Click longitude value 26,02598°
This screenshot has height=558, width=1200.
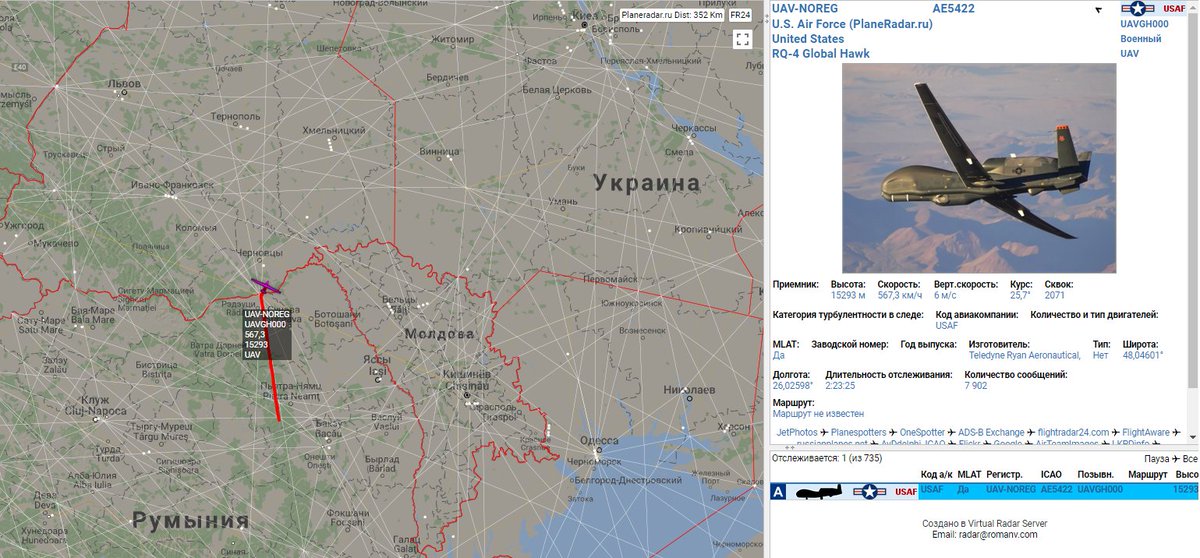click(793, 385)
